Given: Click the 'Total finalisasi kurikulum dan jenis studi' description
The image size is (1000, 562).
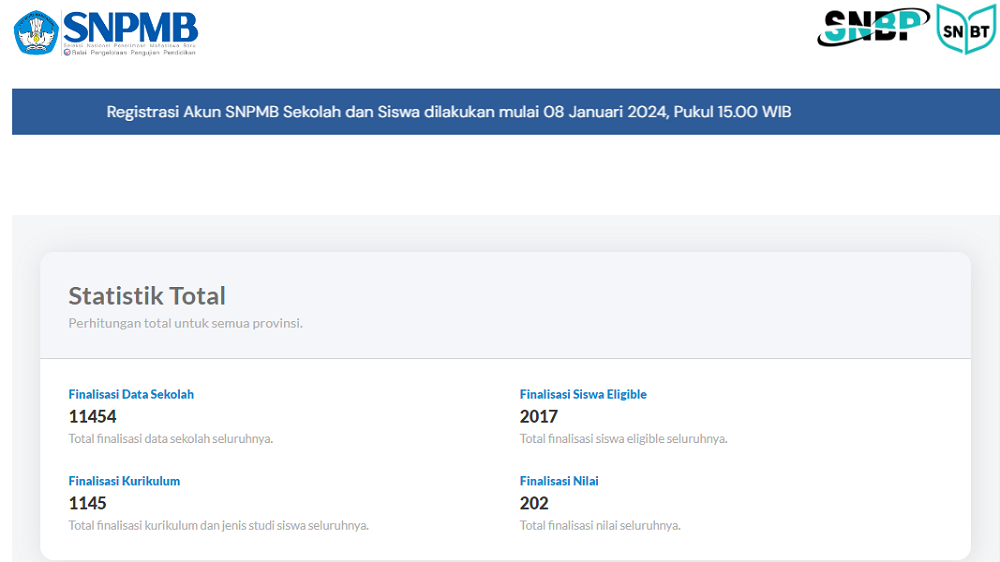Looking at the screenshot, I should [218, 526].
